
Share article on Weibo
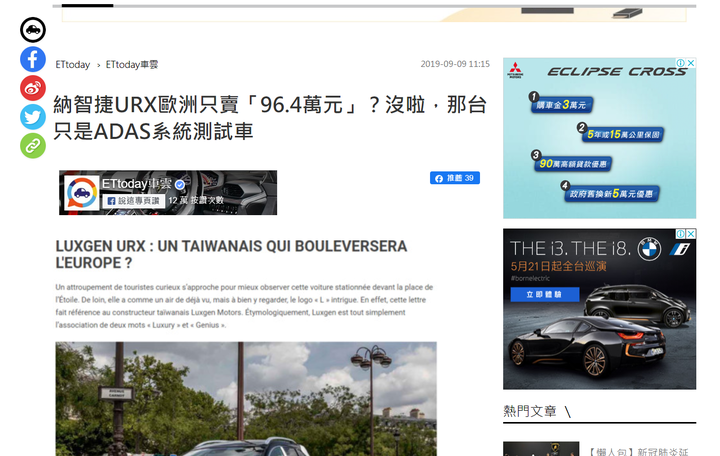tap(33, 88)
